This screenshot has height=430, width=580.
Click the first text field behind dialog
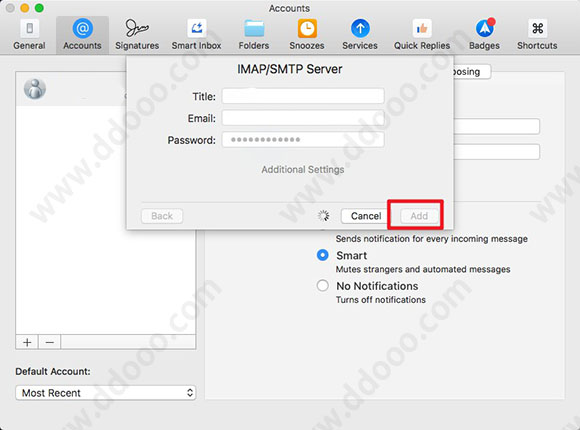496,126
